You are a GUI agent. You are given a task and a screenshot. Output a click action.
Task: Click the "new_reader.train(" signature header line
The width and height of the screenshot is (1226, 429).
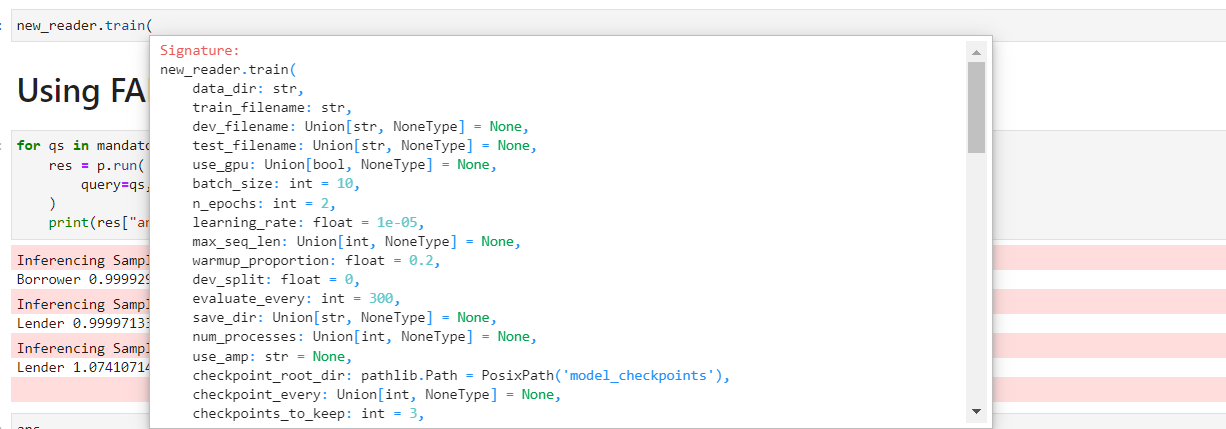tap(228, 69)
